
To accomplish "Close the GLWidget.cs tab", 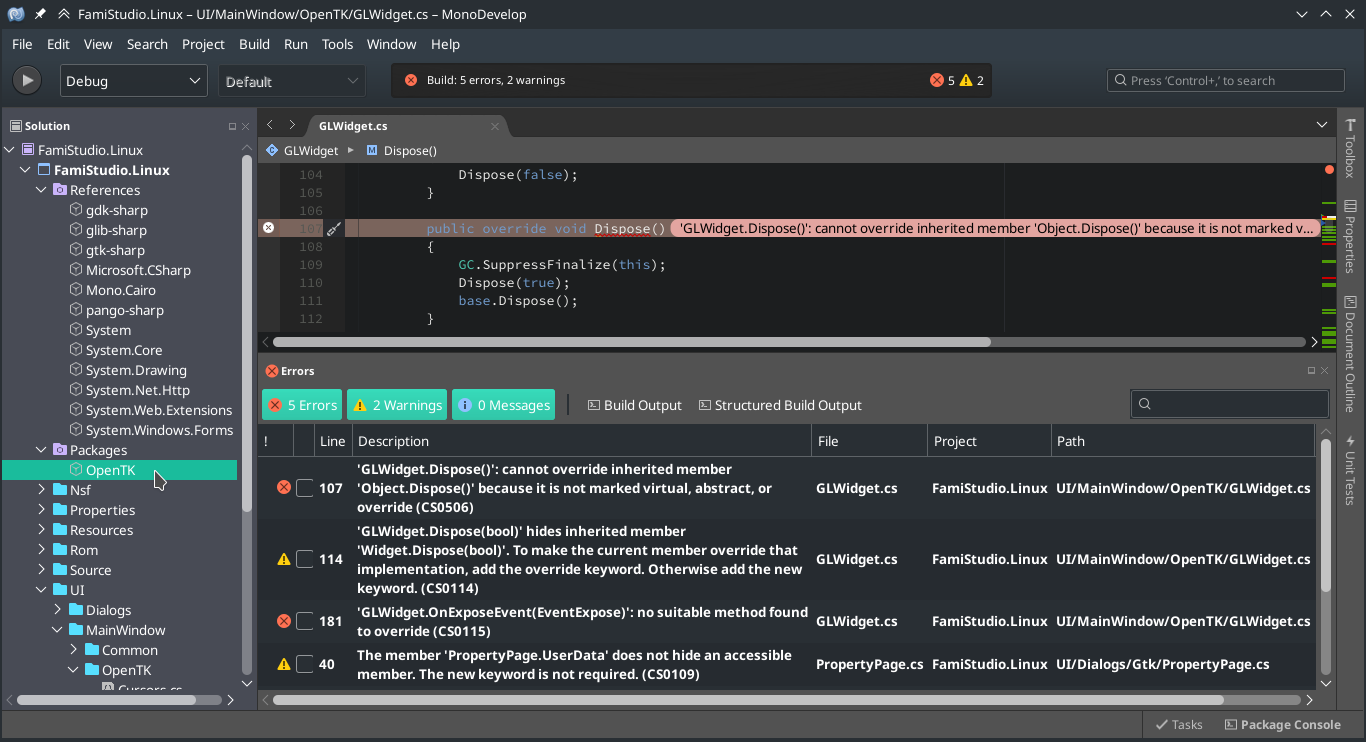I will 494,126.
